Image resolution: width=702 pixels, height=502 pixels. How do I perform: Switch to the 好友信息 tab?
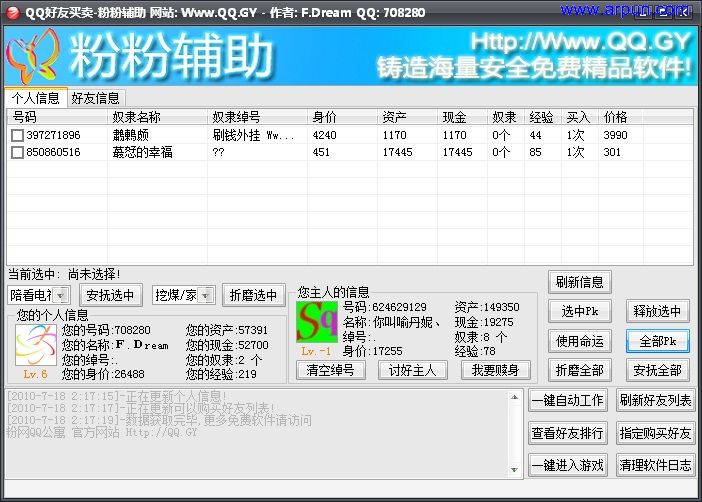coord(95,99)
